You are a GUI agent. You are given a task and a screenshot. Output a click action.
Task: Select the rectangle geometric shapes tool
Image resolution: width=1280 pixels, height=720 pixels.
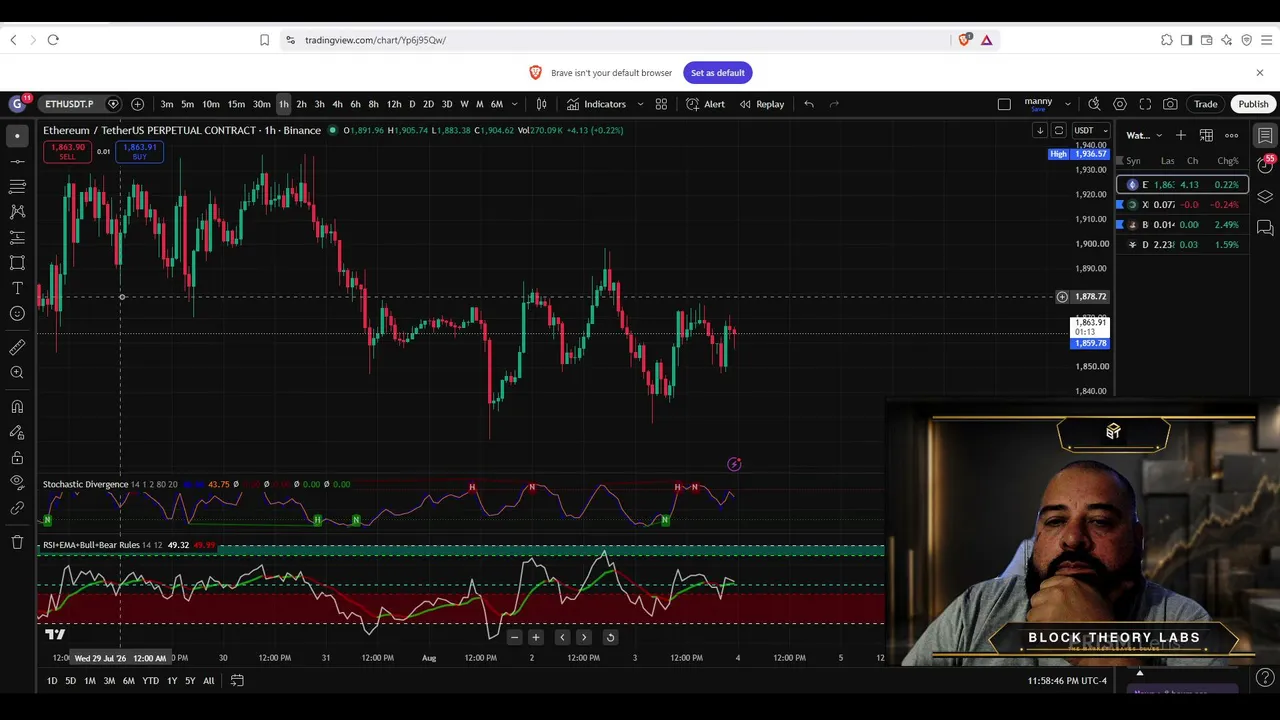click(17, 263)
